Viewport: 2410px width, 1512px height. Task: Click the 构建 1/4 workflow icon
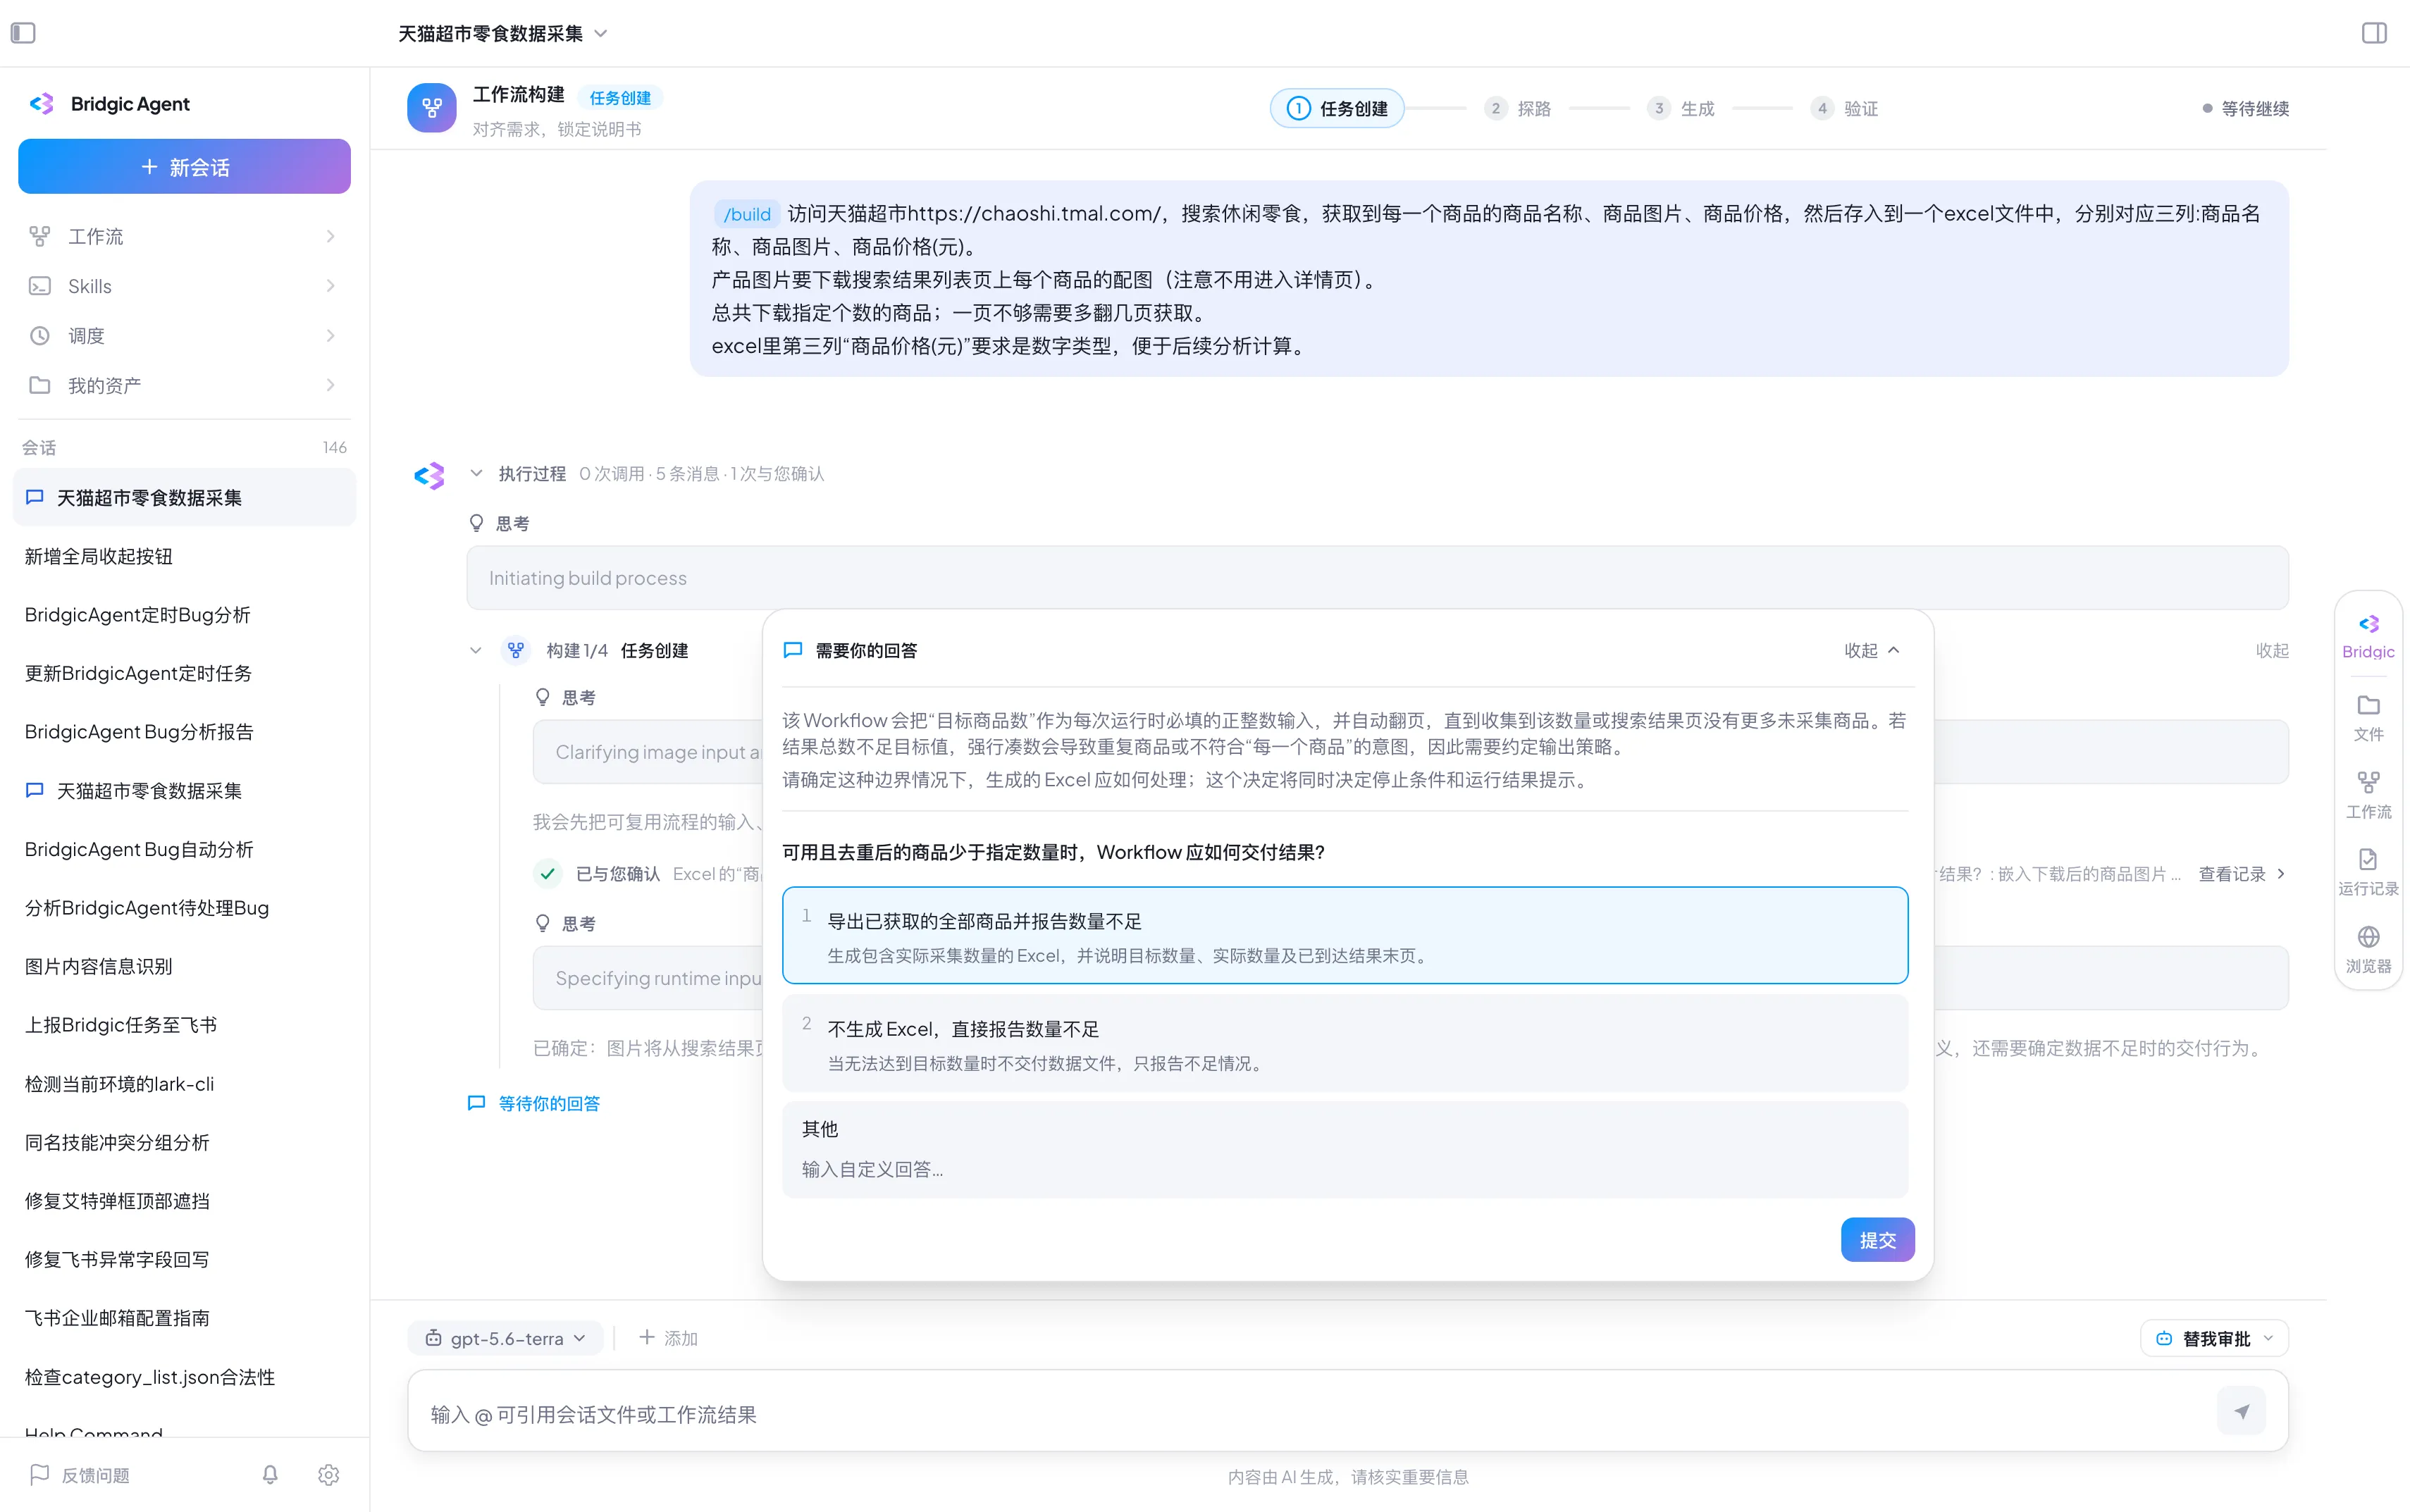click(x=516, y=650)
